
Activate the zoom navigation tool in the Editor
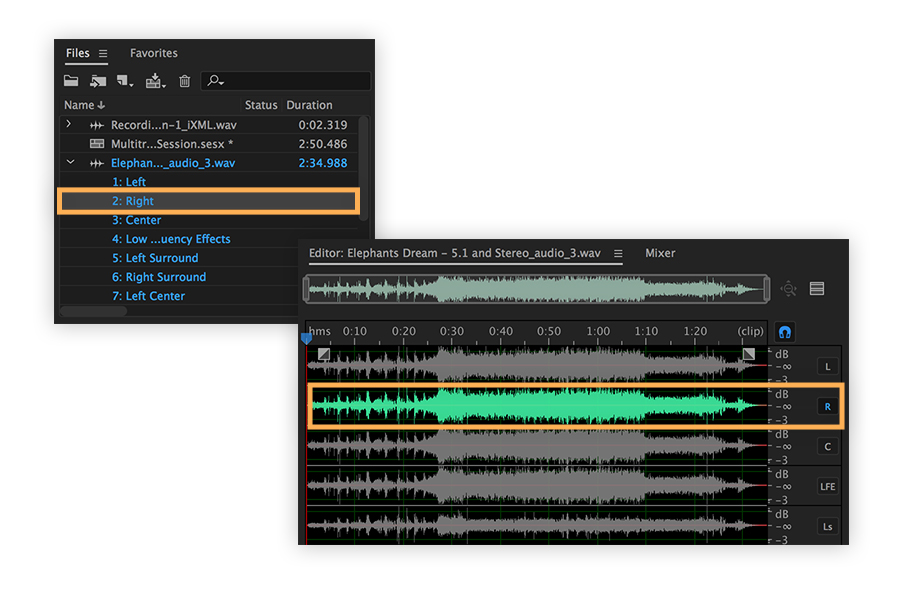(788, 288)
